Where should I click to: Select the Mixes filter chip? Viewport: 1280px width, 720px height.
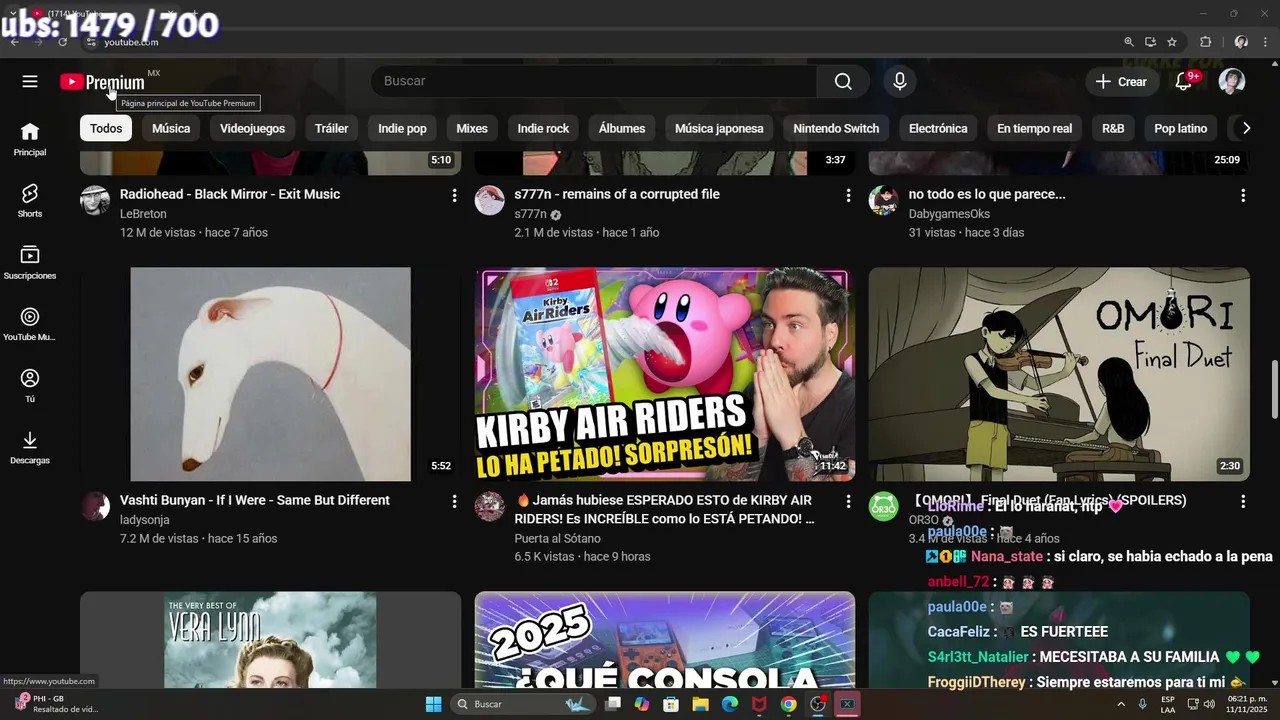coord(472,128)
